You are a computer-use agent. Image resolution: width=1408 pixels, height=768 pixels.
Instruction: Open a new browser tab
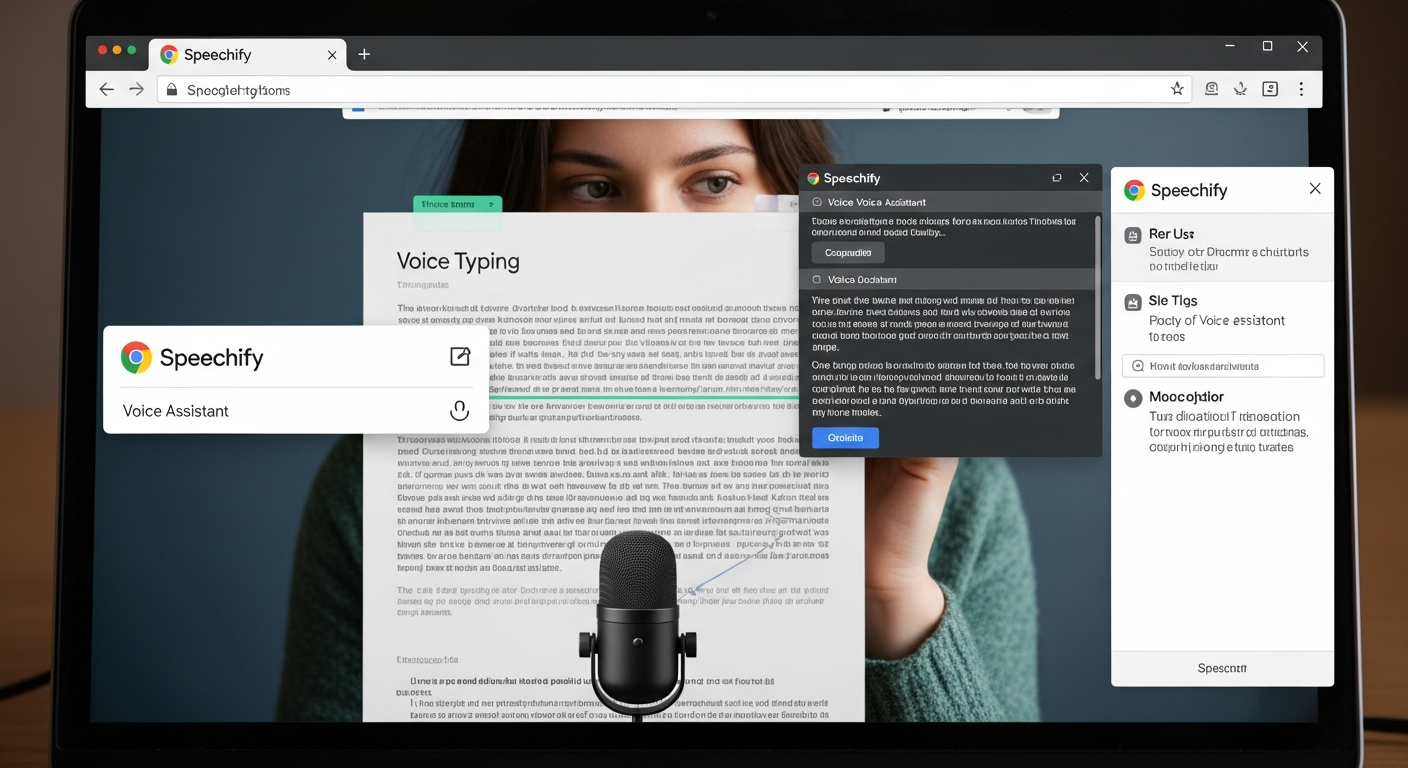pyautogui.click(x=364, y=54)
